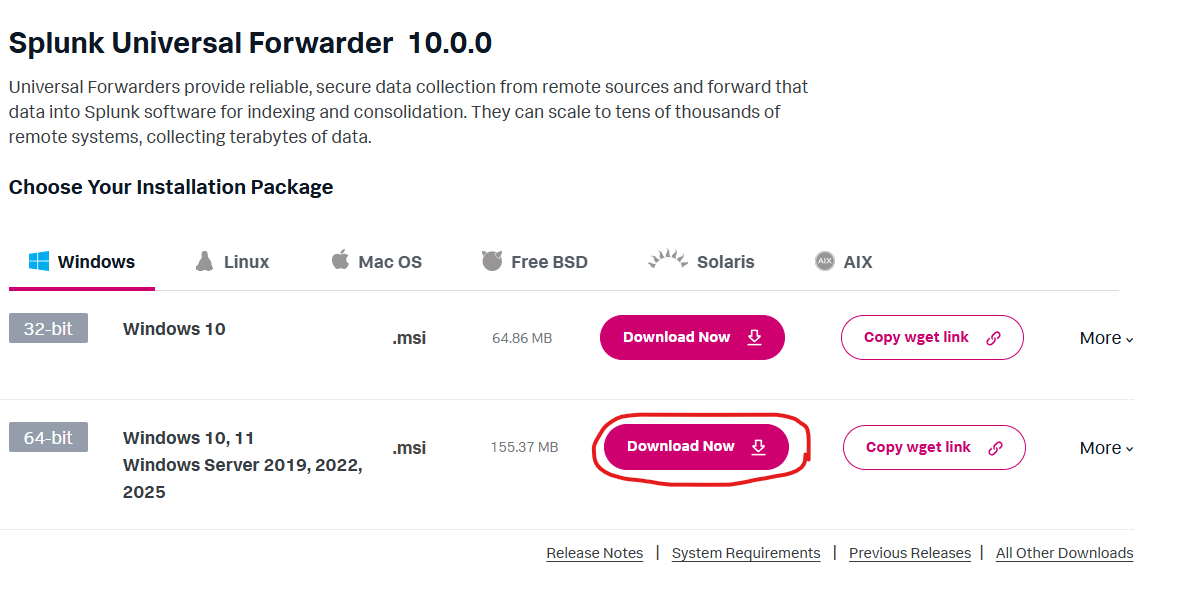View System Requirements link
This screenshot has height=592, width=1185.
[x=746, y=553]
